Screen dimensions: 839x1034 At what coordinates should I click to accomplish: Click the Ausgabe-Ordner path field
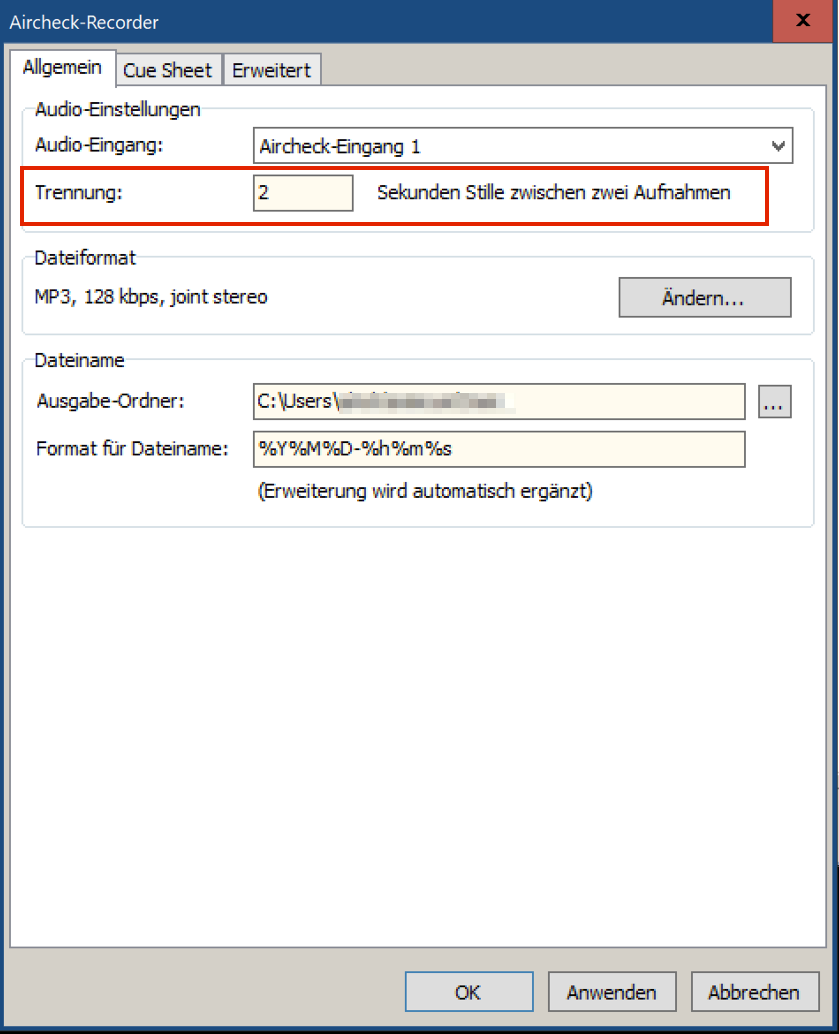point(499,402)
